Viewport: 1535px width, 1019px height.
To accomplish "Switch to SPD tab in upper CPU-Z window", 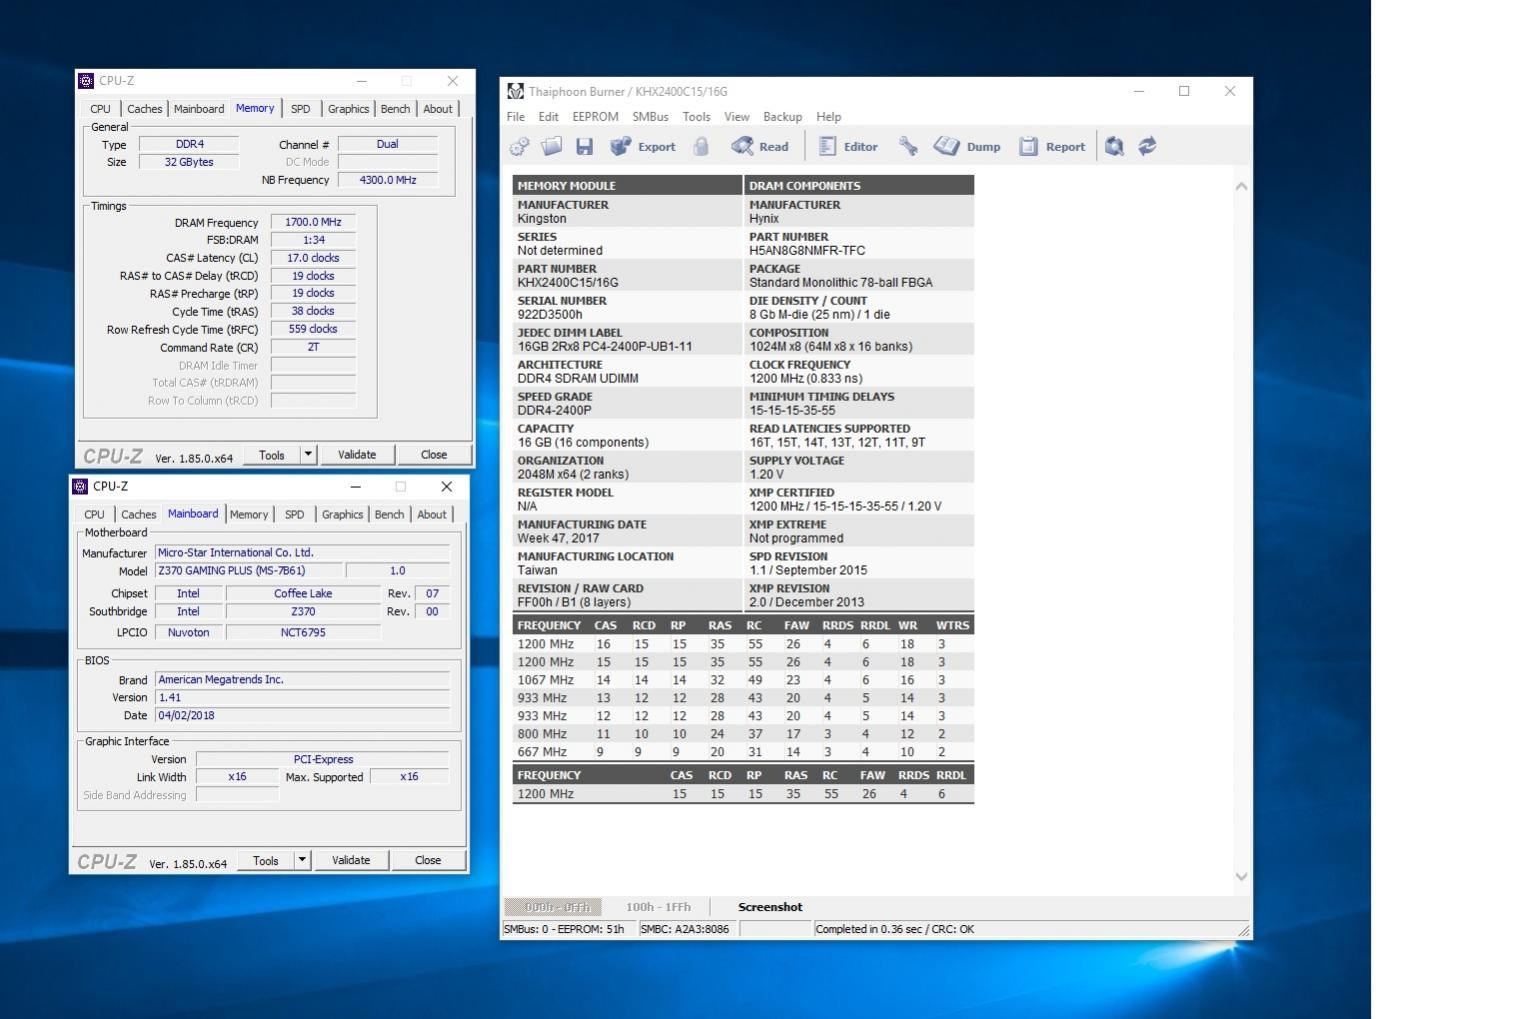I will [301, 109].
